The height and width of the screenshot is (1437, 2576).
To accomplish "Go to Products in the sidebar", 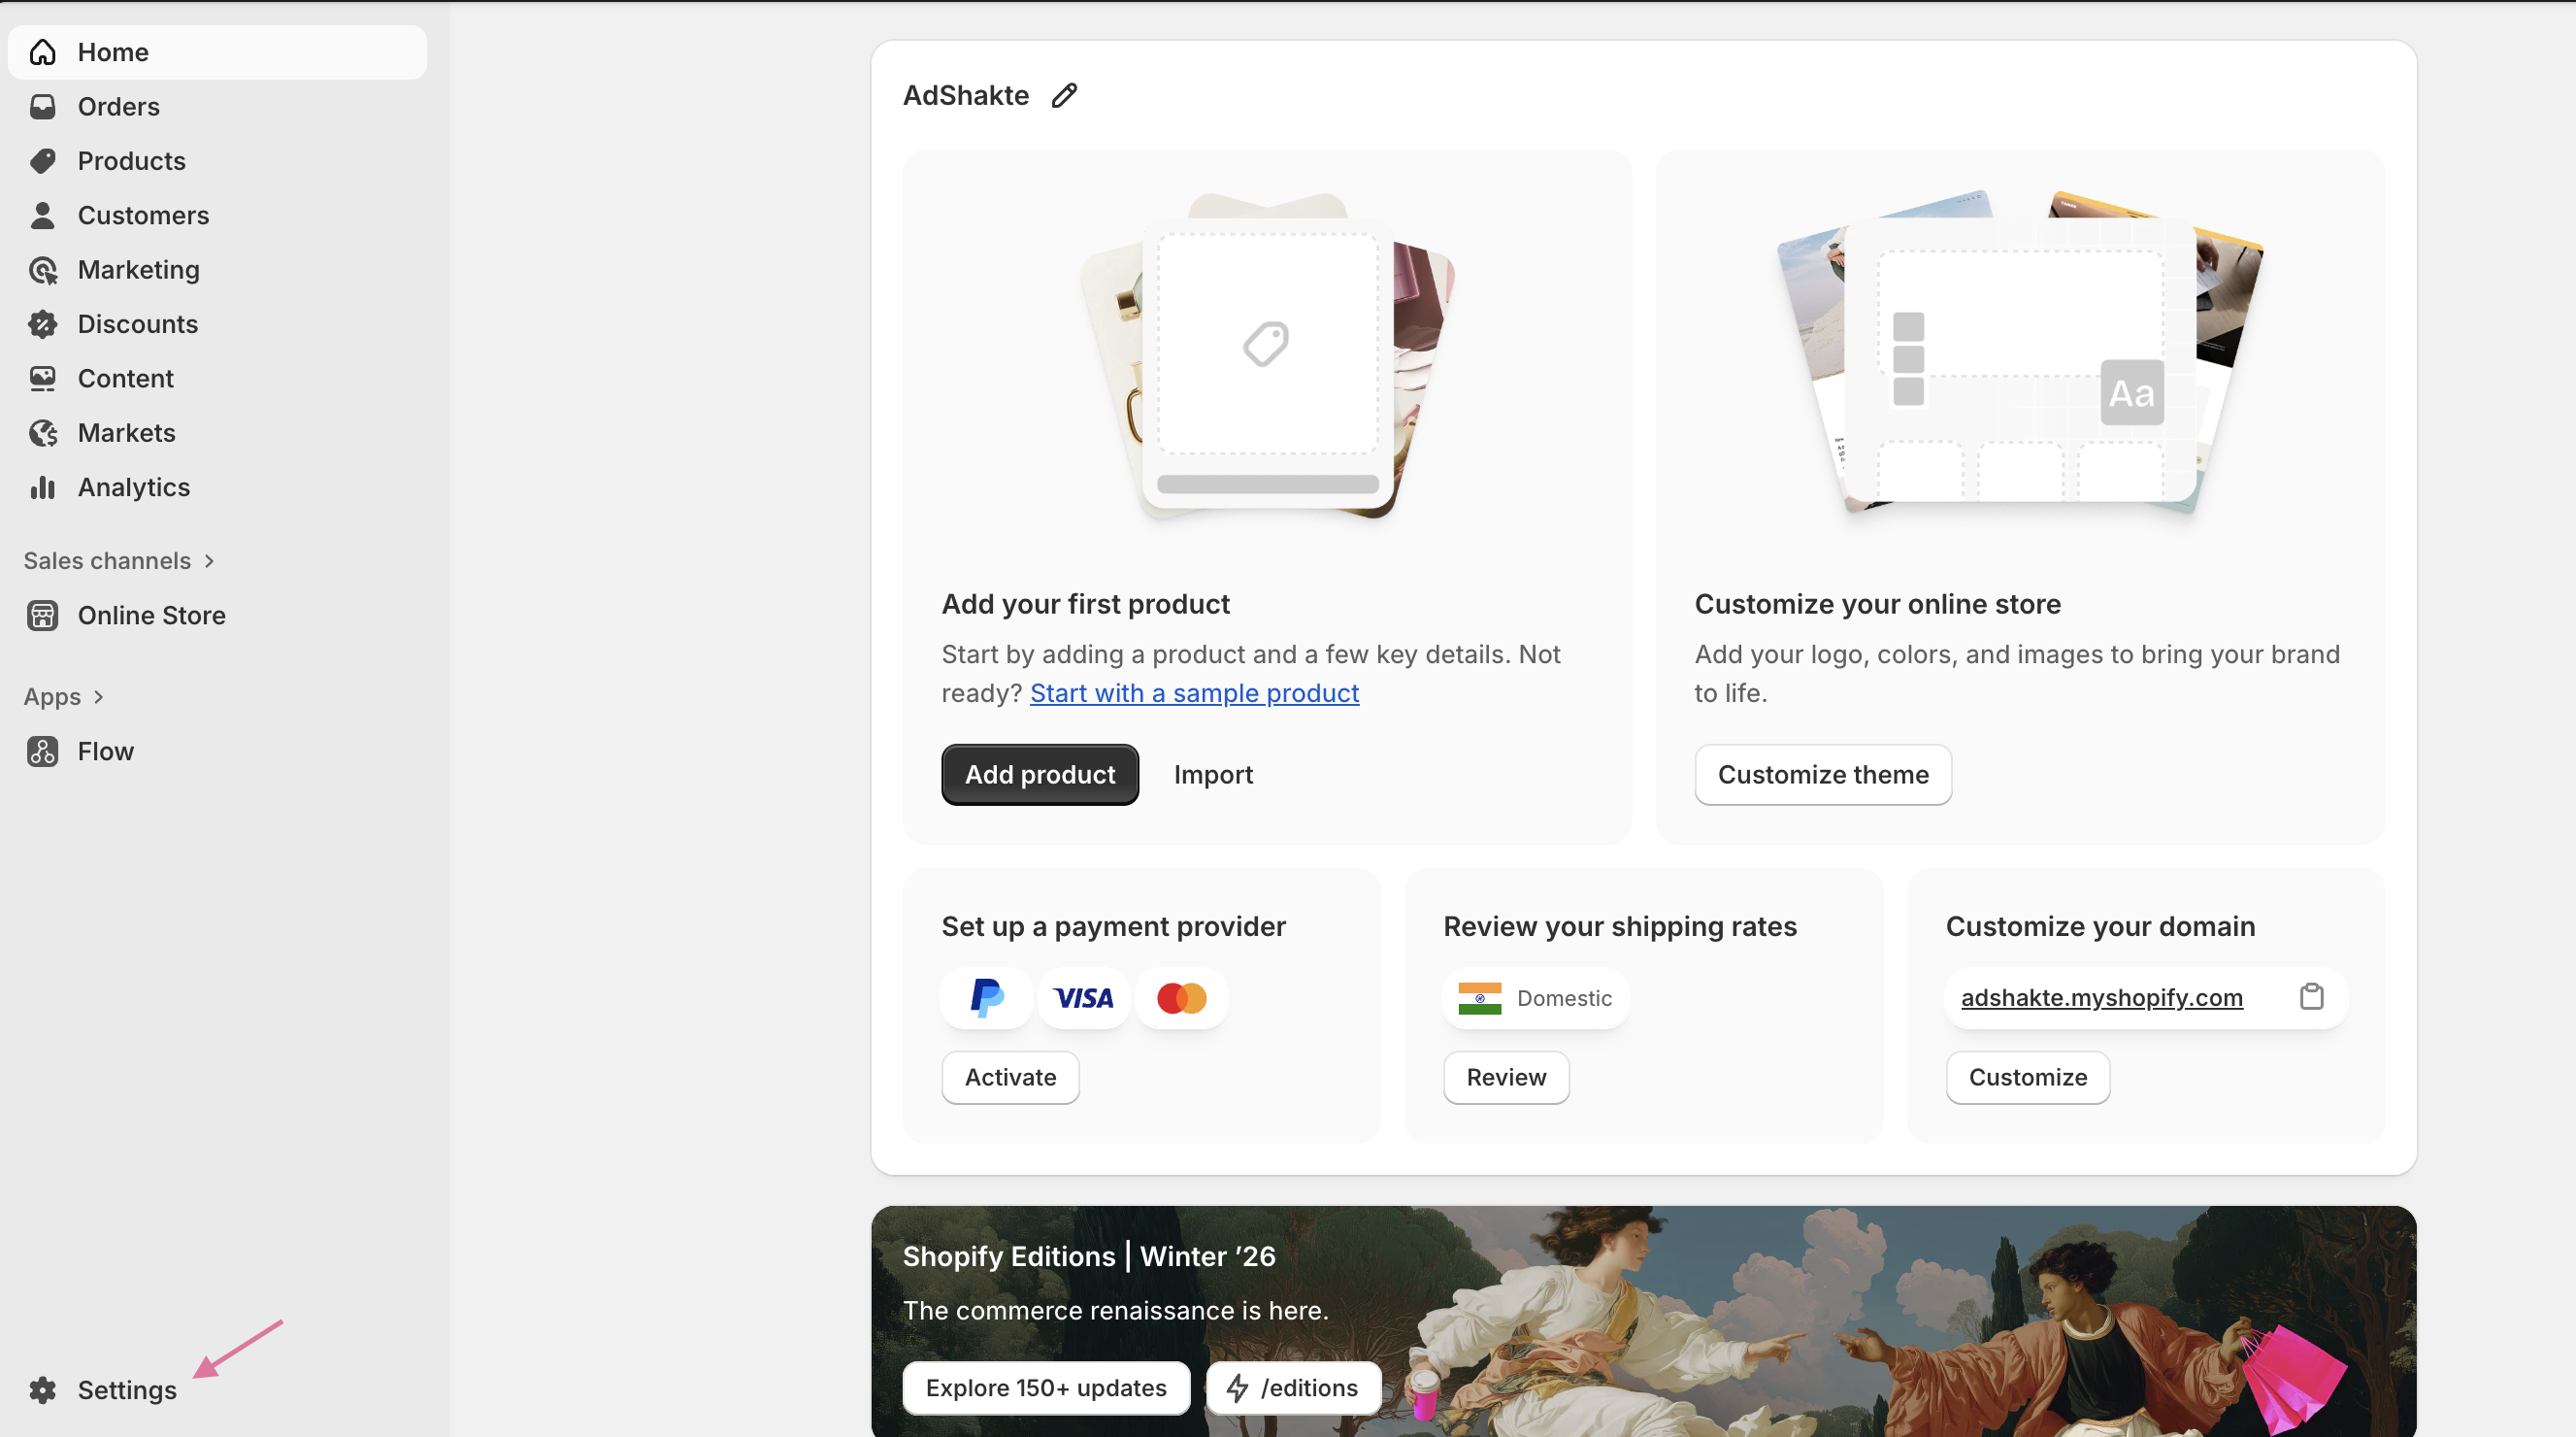I will (x=131, y=161).
